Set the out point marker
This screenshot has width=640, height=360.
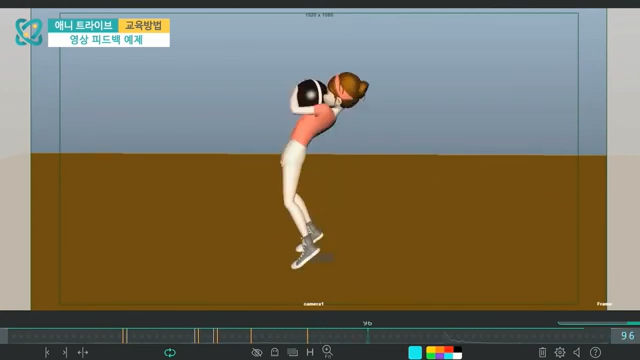click(65, 352)
